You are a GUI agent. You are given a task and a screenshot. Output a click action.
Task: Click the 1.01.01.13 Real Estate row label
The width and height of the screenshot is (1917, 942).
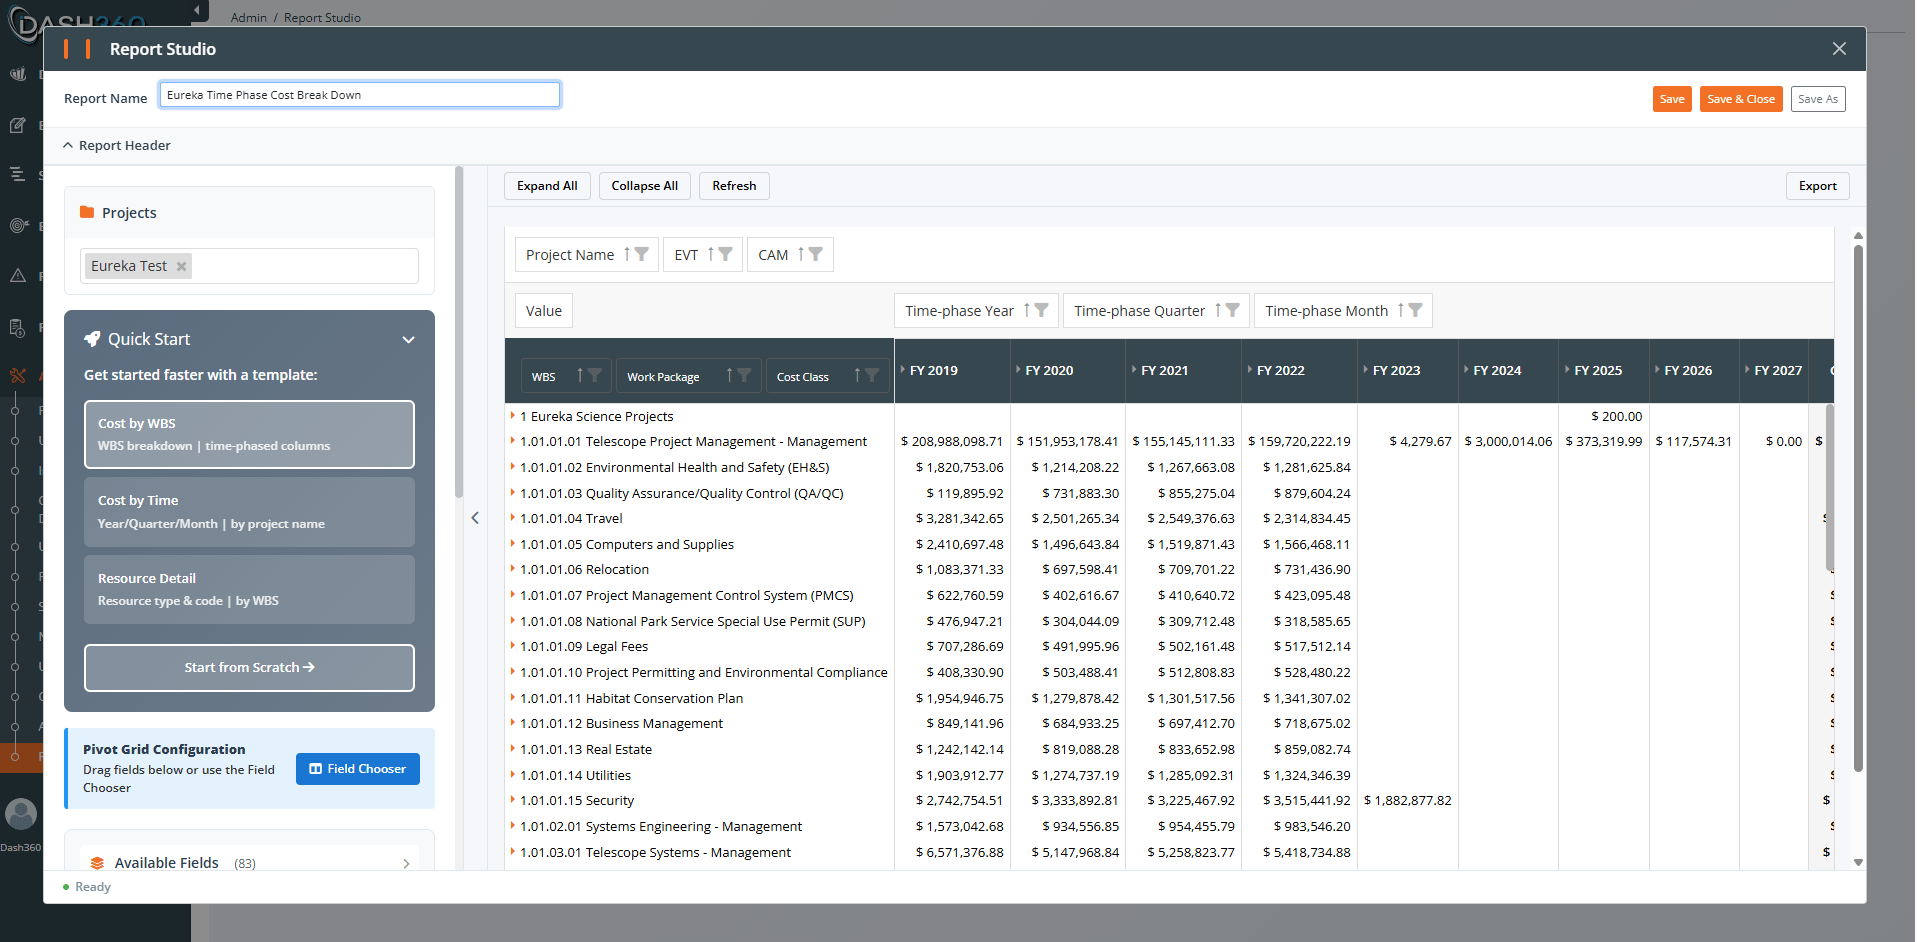pos(586,749)
